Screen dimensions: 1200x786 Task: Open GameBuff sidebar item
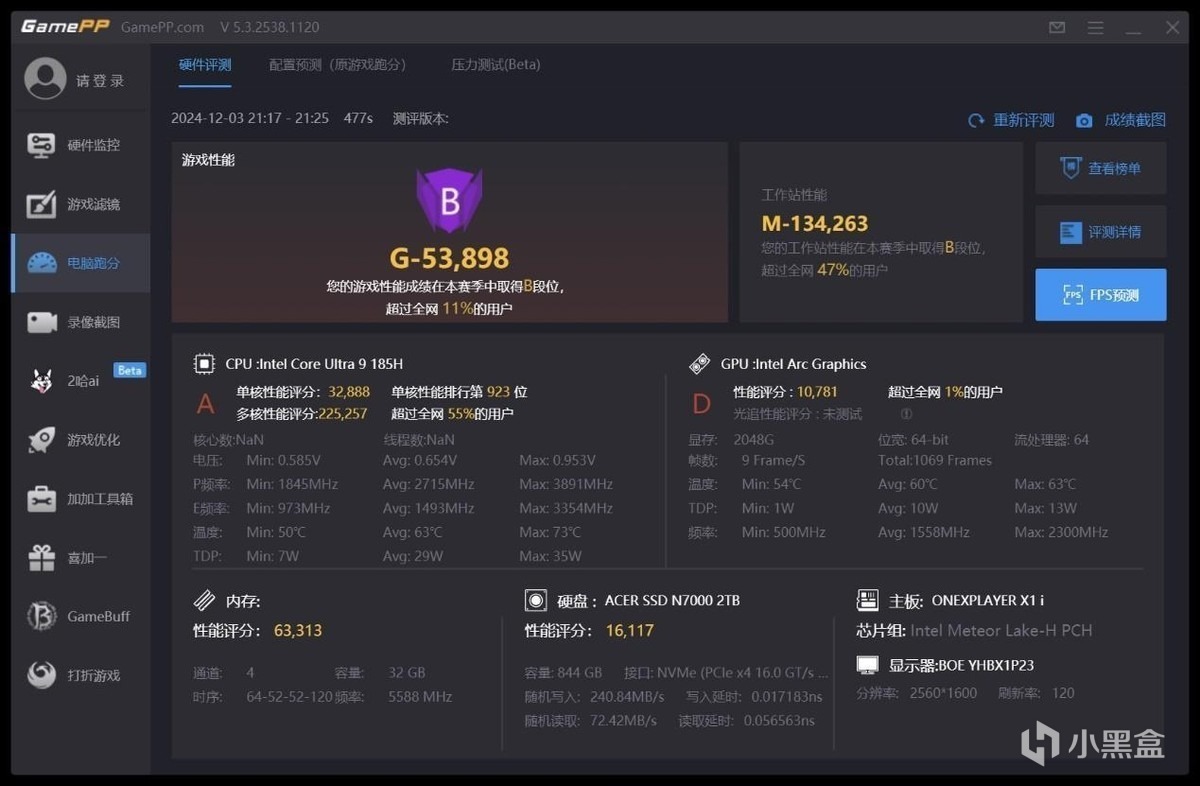(80, 616)
